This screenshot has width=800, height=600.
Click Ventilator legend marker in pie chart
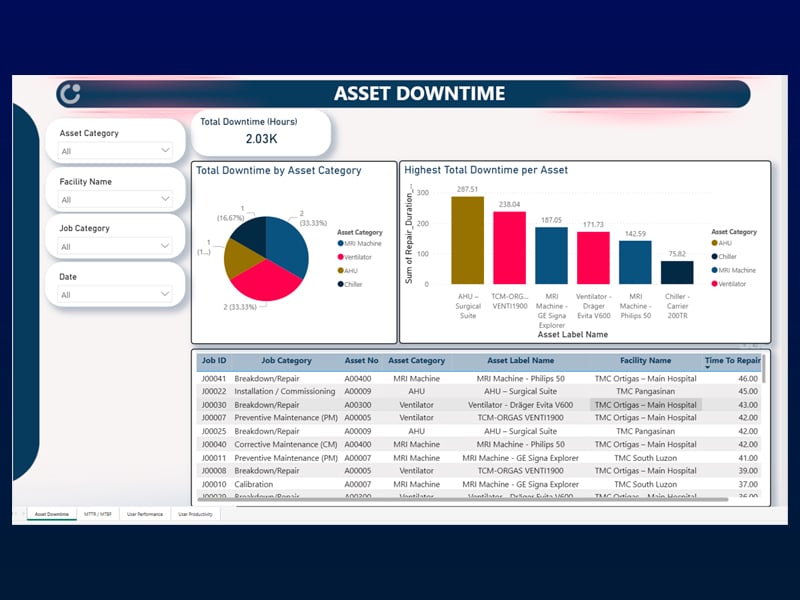[340, 257]
